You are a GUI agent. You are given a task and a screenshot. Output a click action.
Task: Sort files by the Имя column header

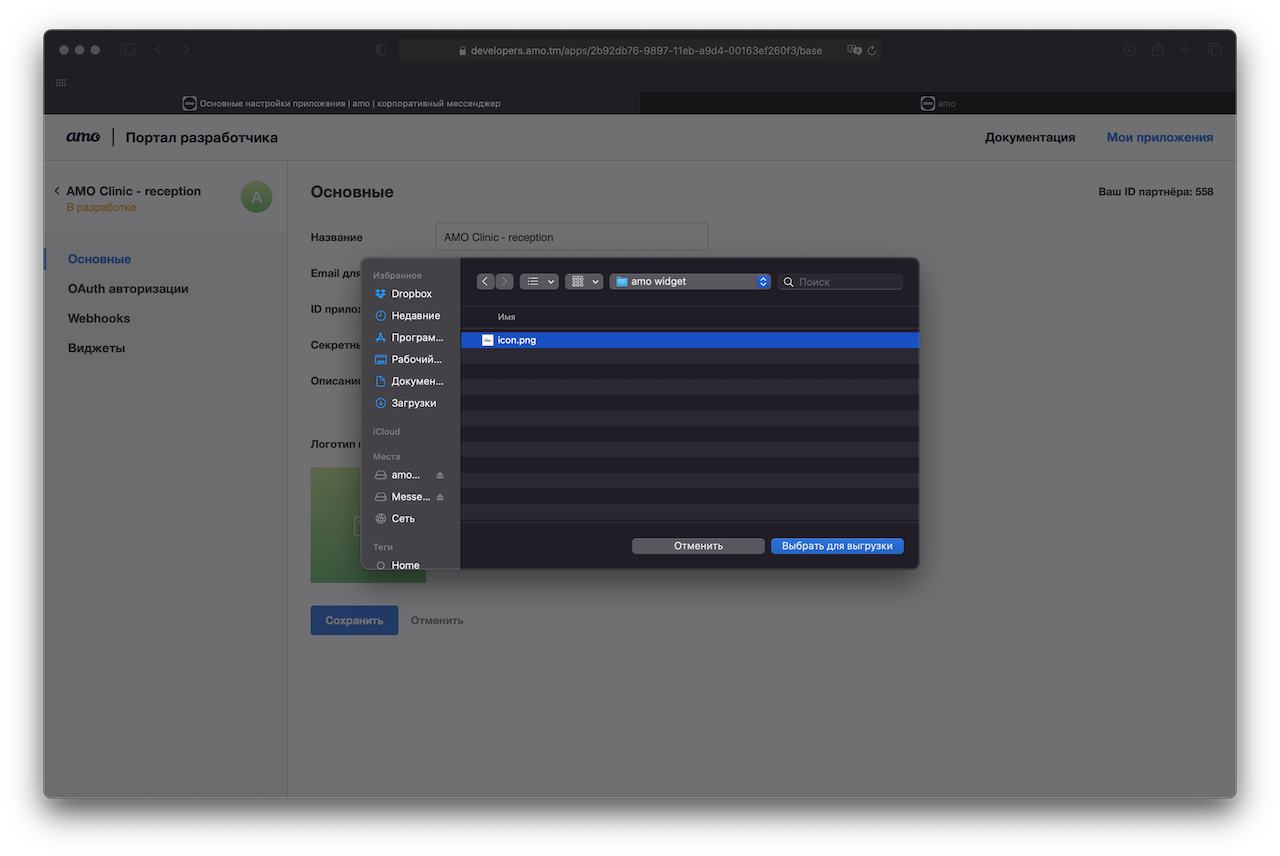[507, 317]
